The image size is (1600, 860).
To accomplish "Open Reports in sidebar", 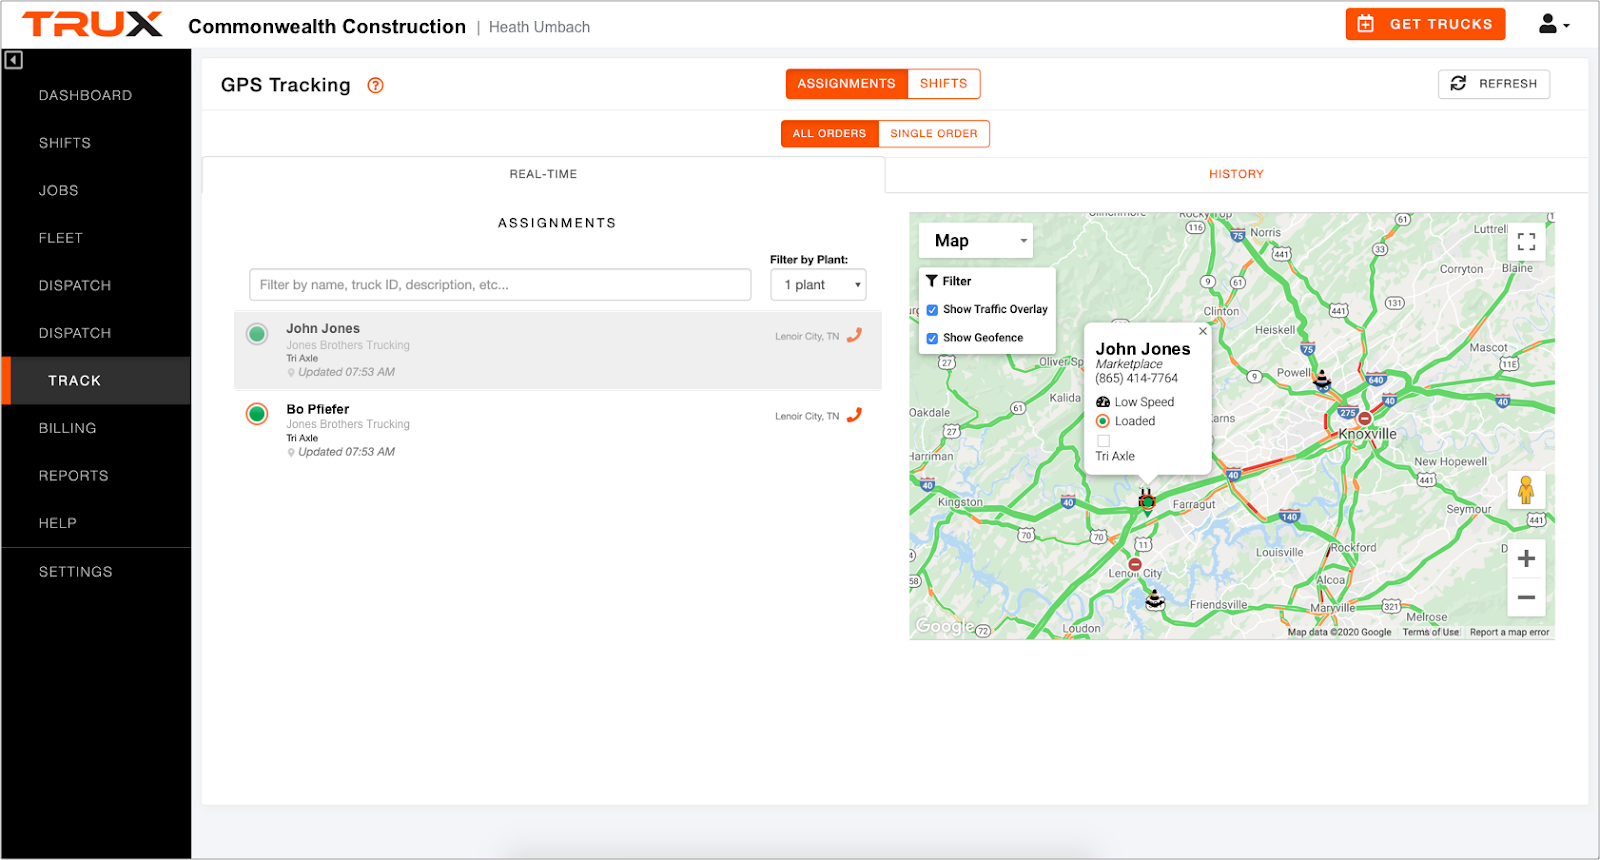I will click(73, 476).
